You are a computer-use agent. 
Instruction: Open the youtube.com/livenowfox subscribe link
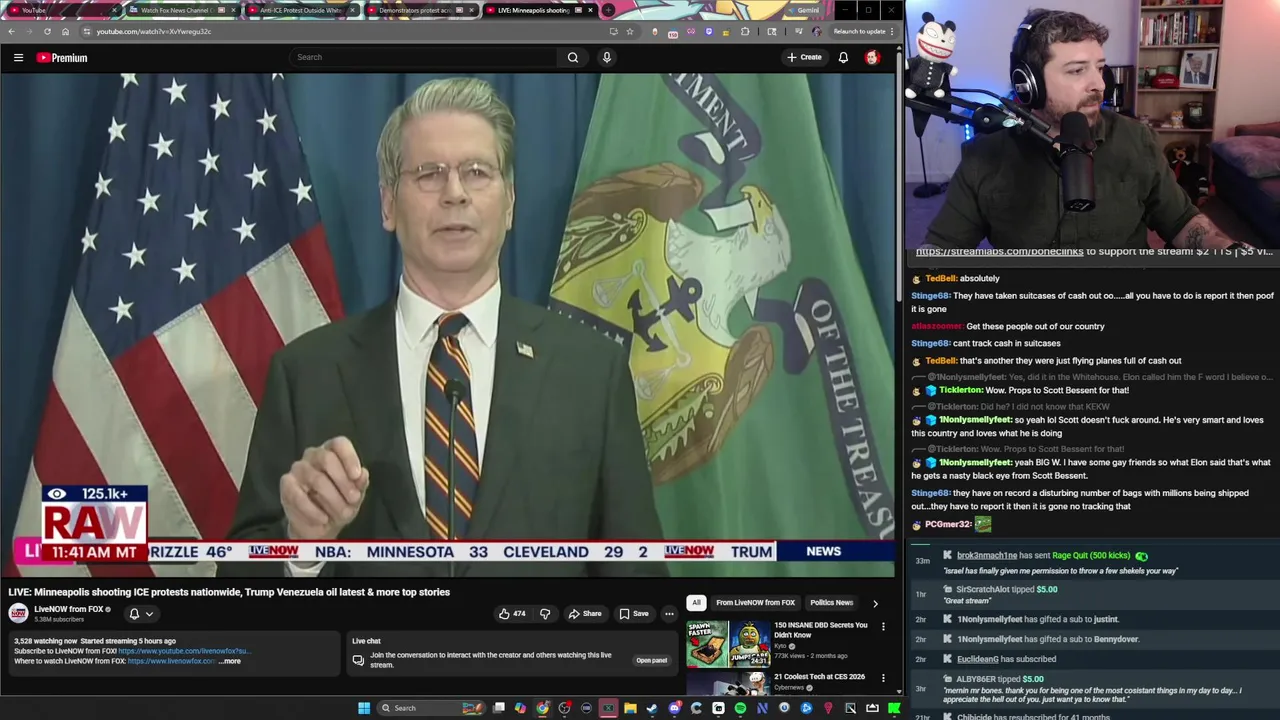coord(183,651)
